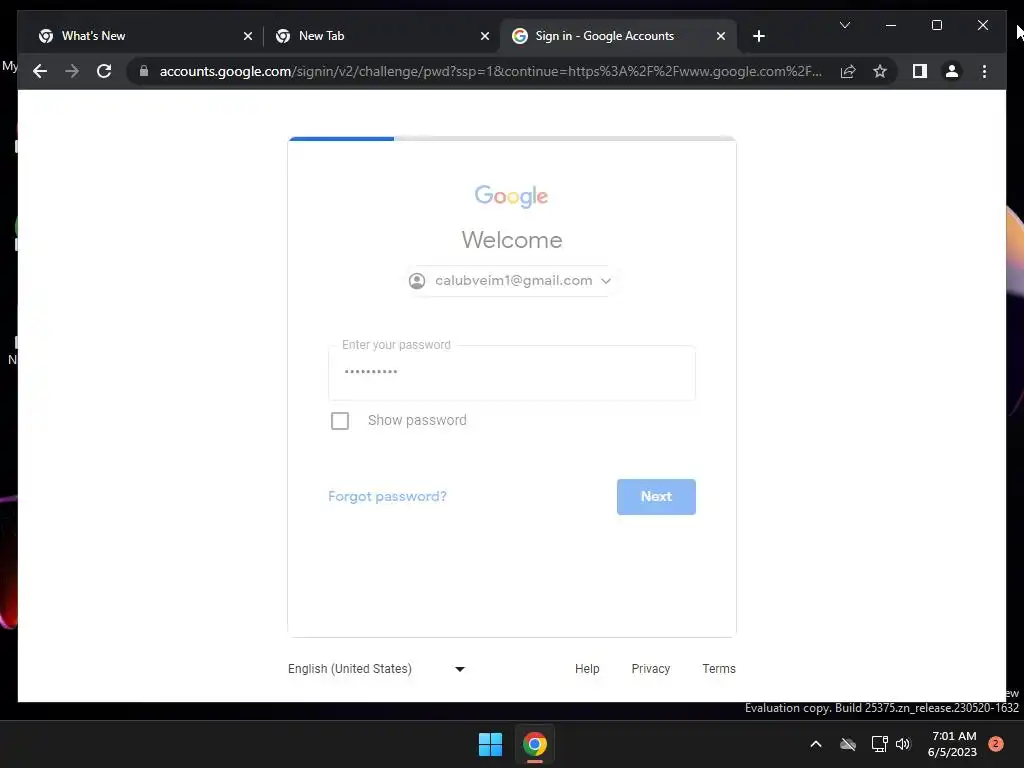Click the Forgot password? link

pyautogui.click(x=387, y=496)
